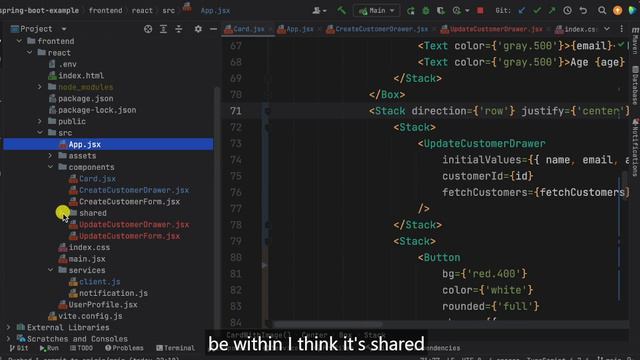
Task: Collapse the frontend folder
Action: coord(19,41)
